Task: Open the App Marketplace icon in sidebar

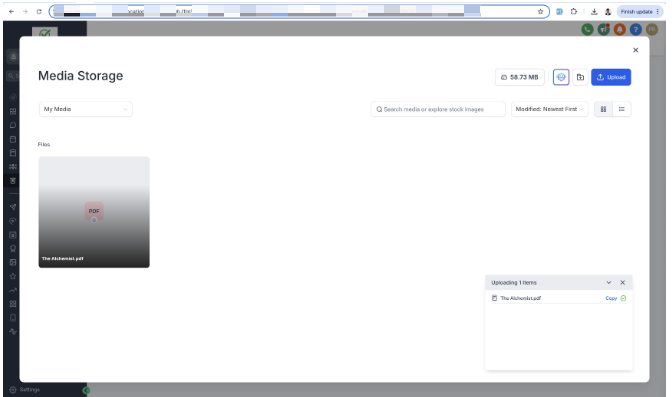Action: point(13,304)
